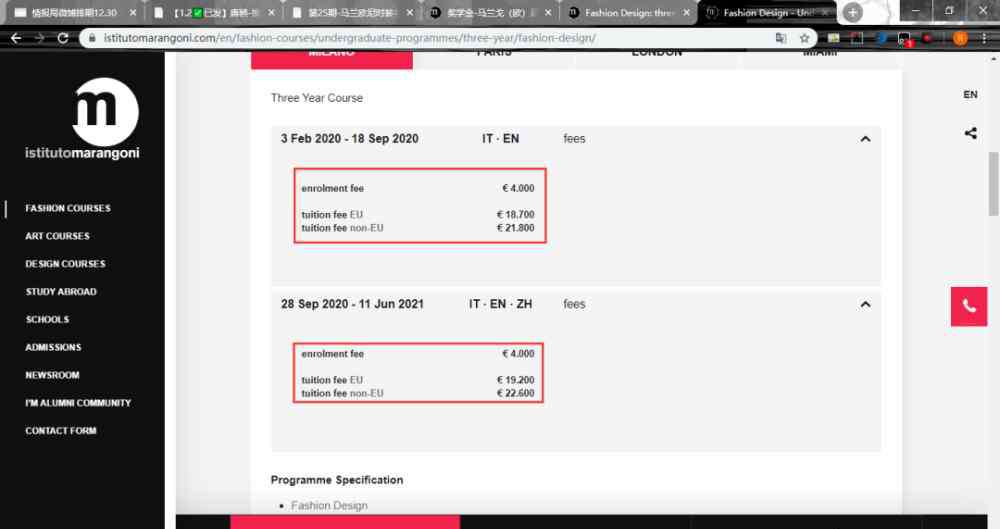Open the orange profile avatar
Image resolution: width=1000 pixels, height=529 pixels.
(x=960, y=38)
